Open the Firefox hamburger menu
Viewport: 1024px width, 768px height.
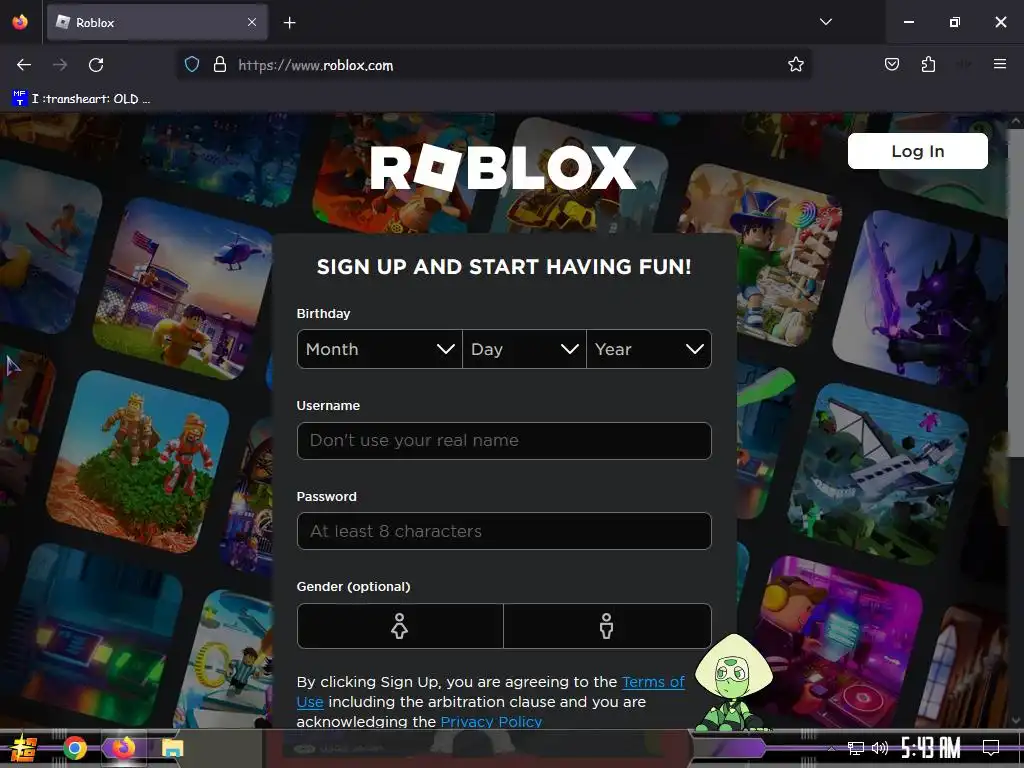click(x=999, y=64)
